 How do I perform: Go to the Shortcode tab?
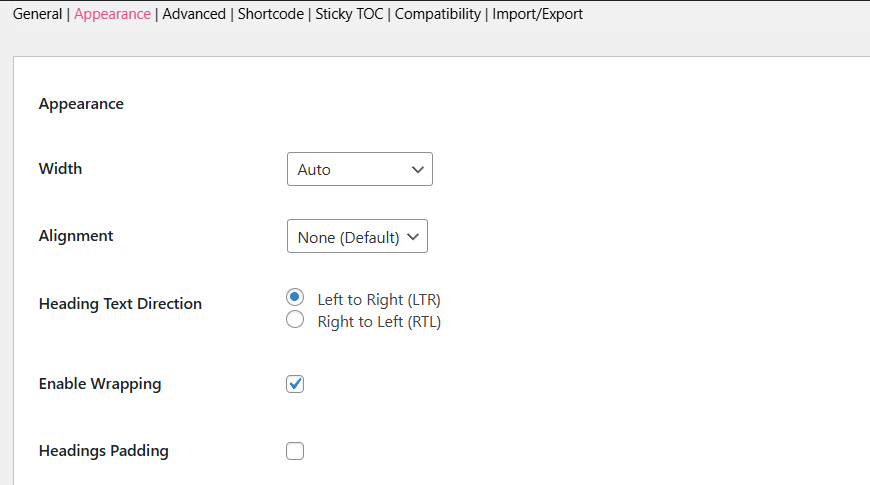(271, 14)
